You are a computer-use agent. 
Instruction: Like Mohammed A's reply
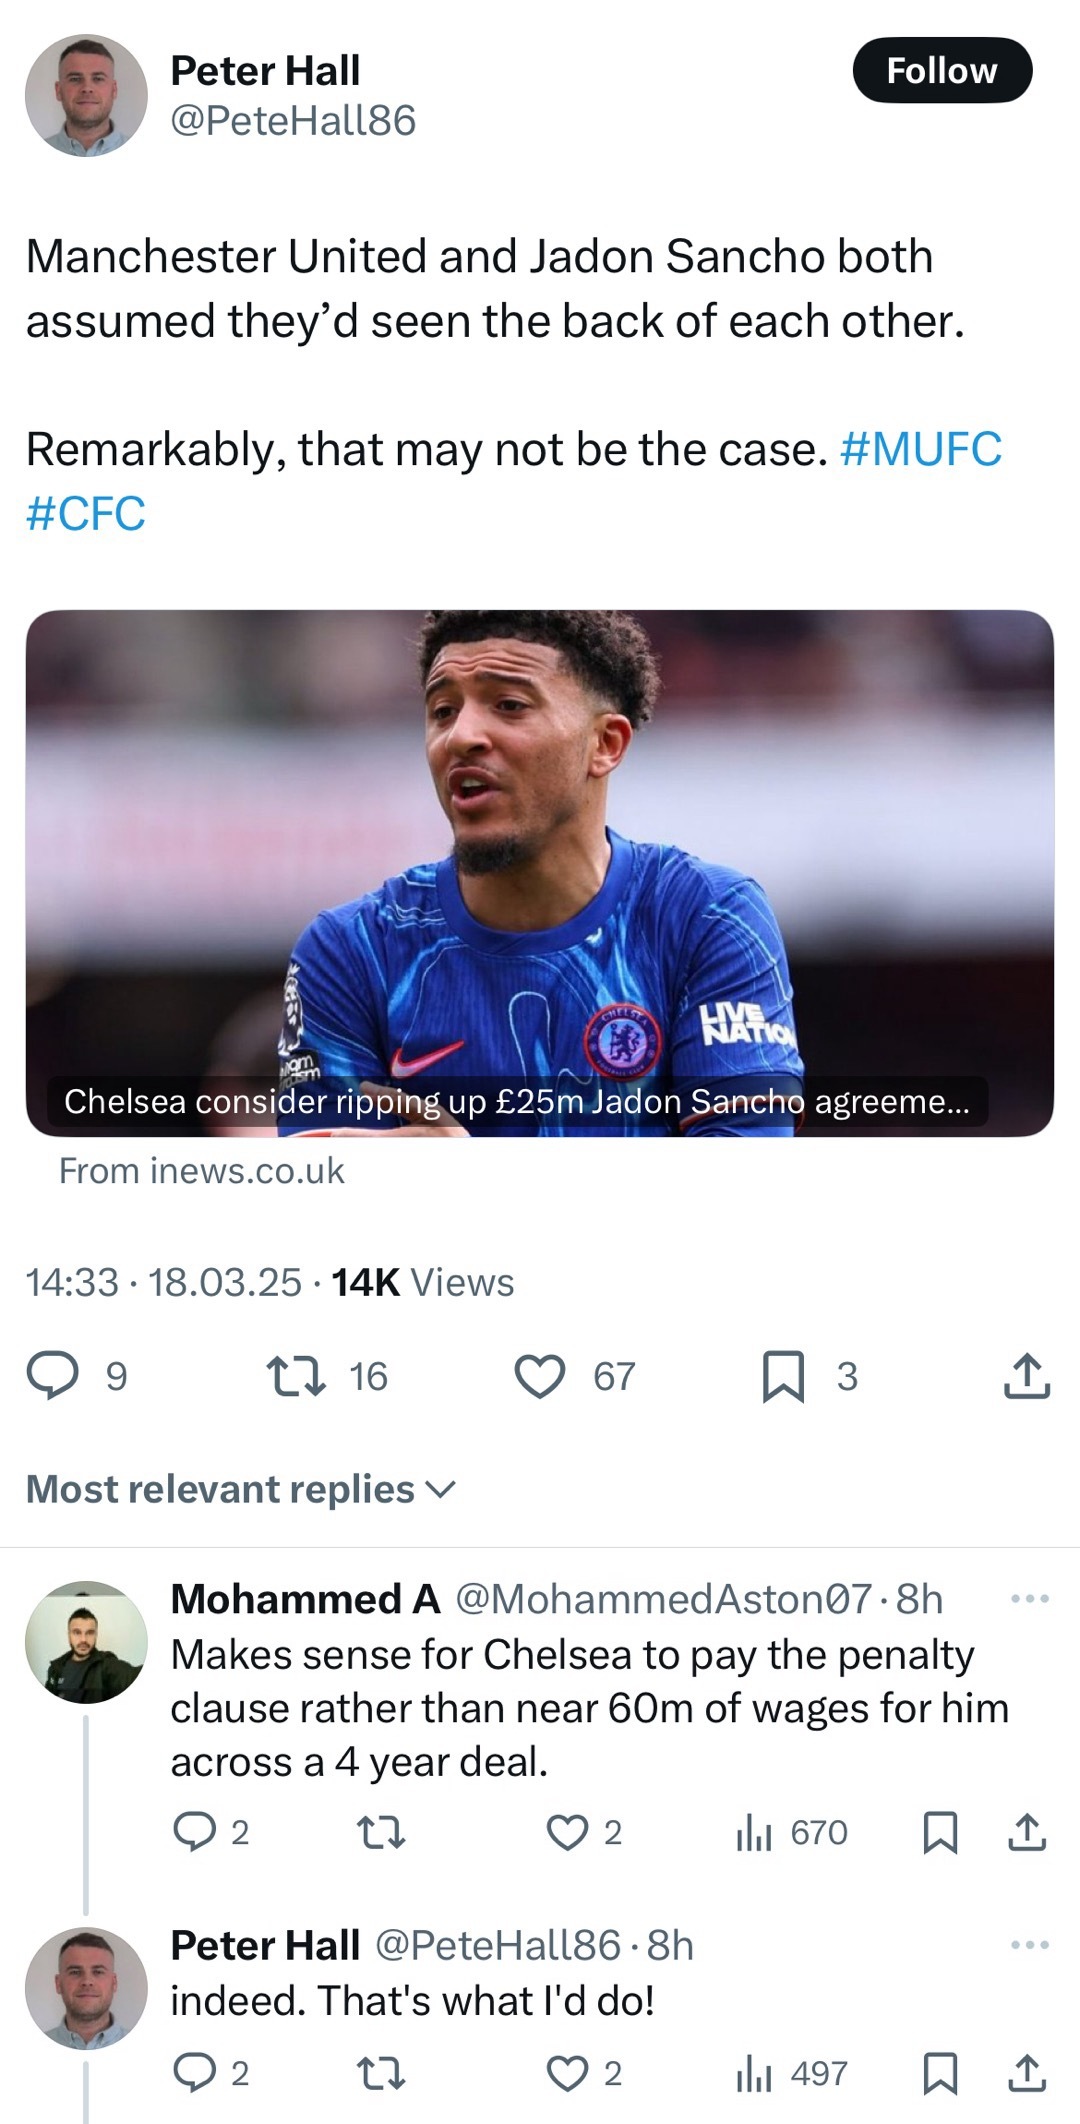tap(568, 1832)
